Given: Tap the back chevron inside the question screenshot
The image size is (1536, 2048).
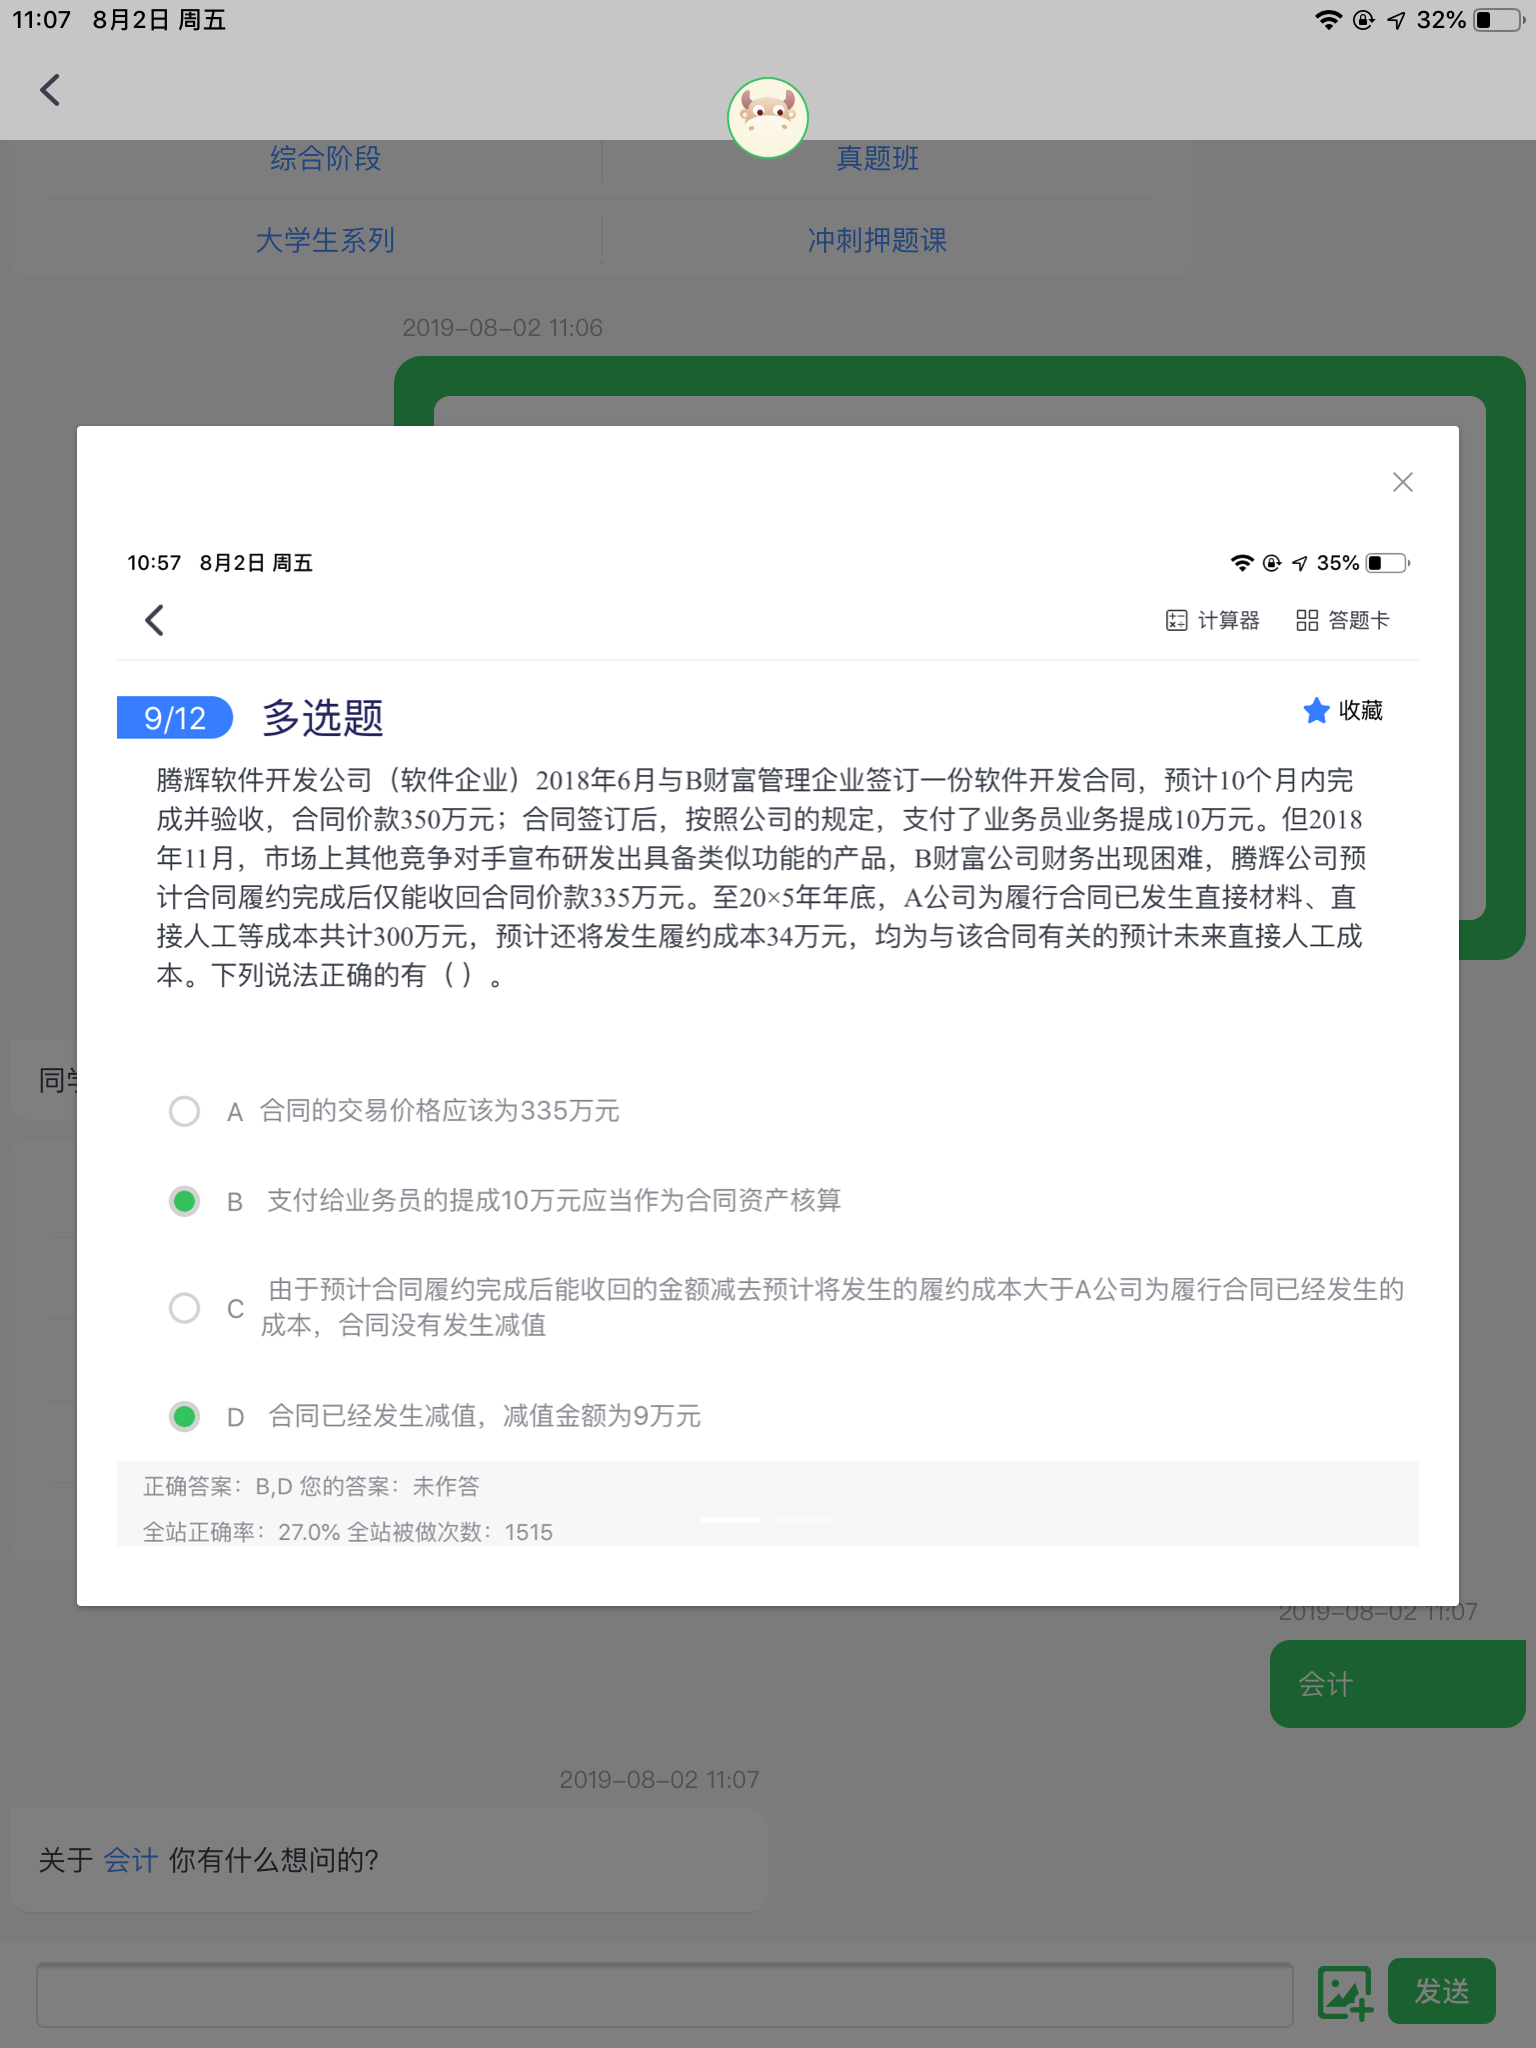Looking at the screenshot, I should [155, 620].
